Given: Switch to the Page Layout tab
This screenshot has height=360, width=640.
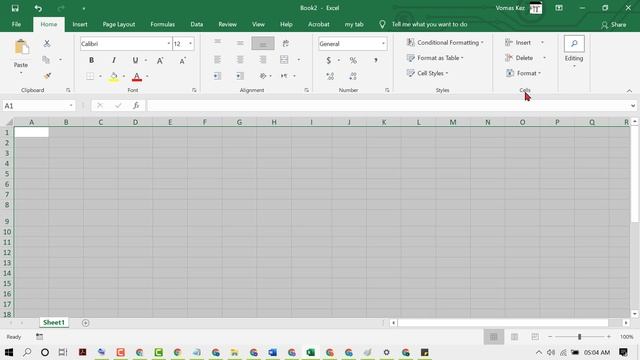Looking at the screenshot, I should 119,24.
